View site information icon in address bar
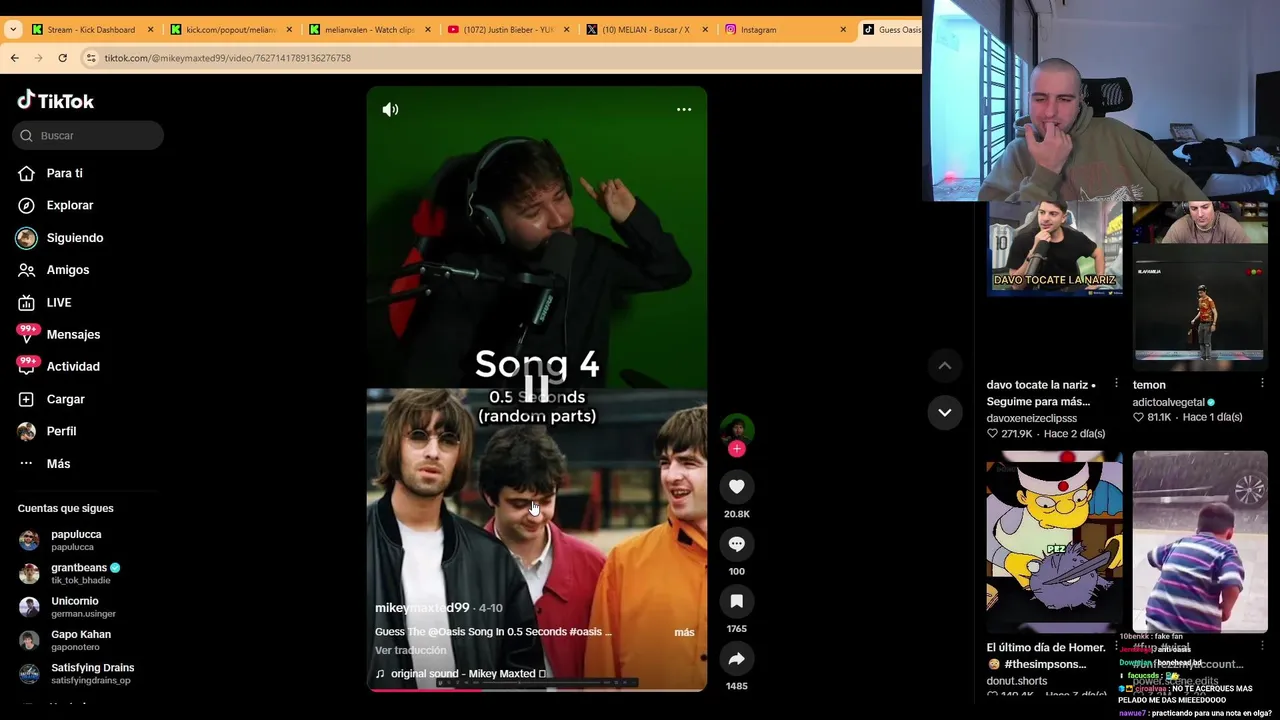Viewport: 1280px width, 720px height. (91, 58)
